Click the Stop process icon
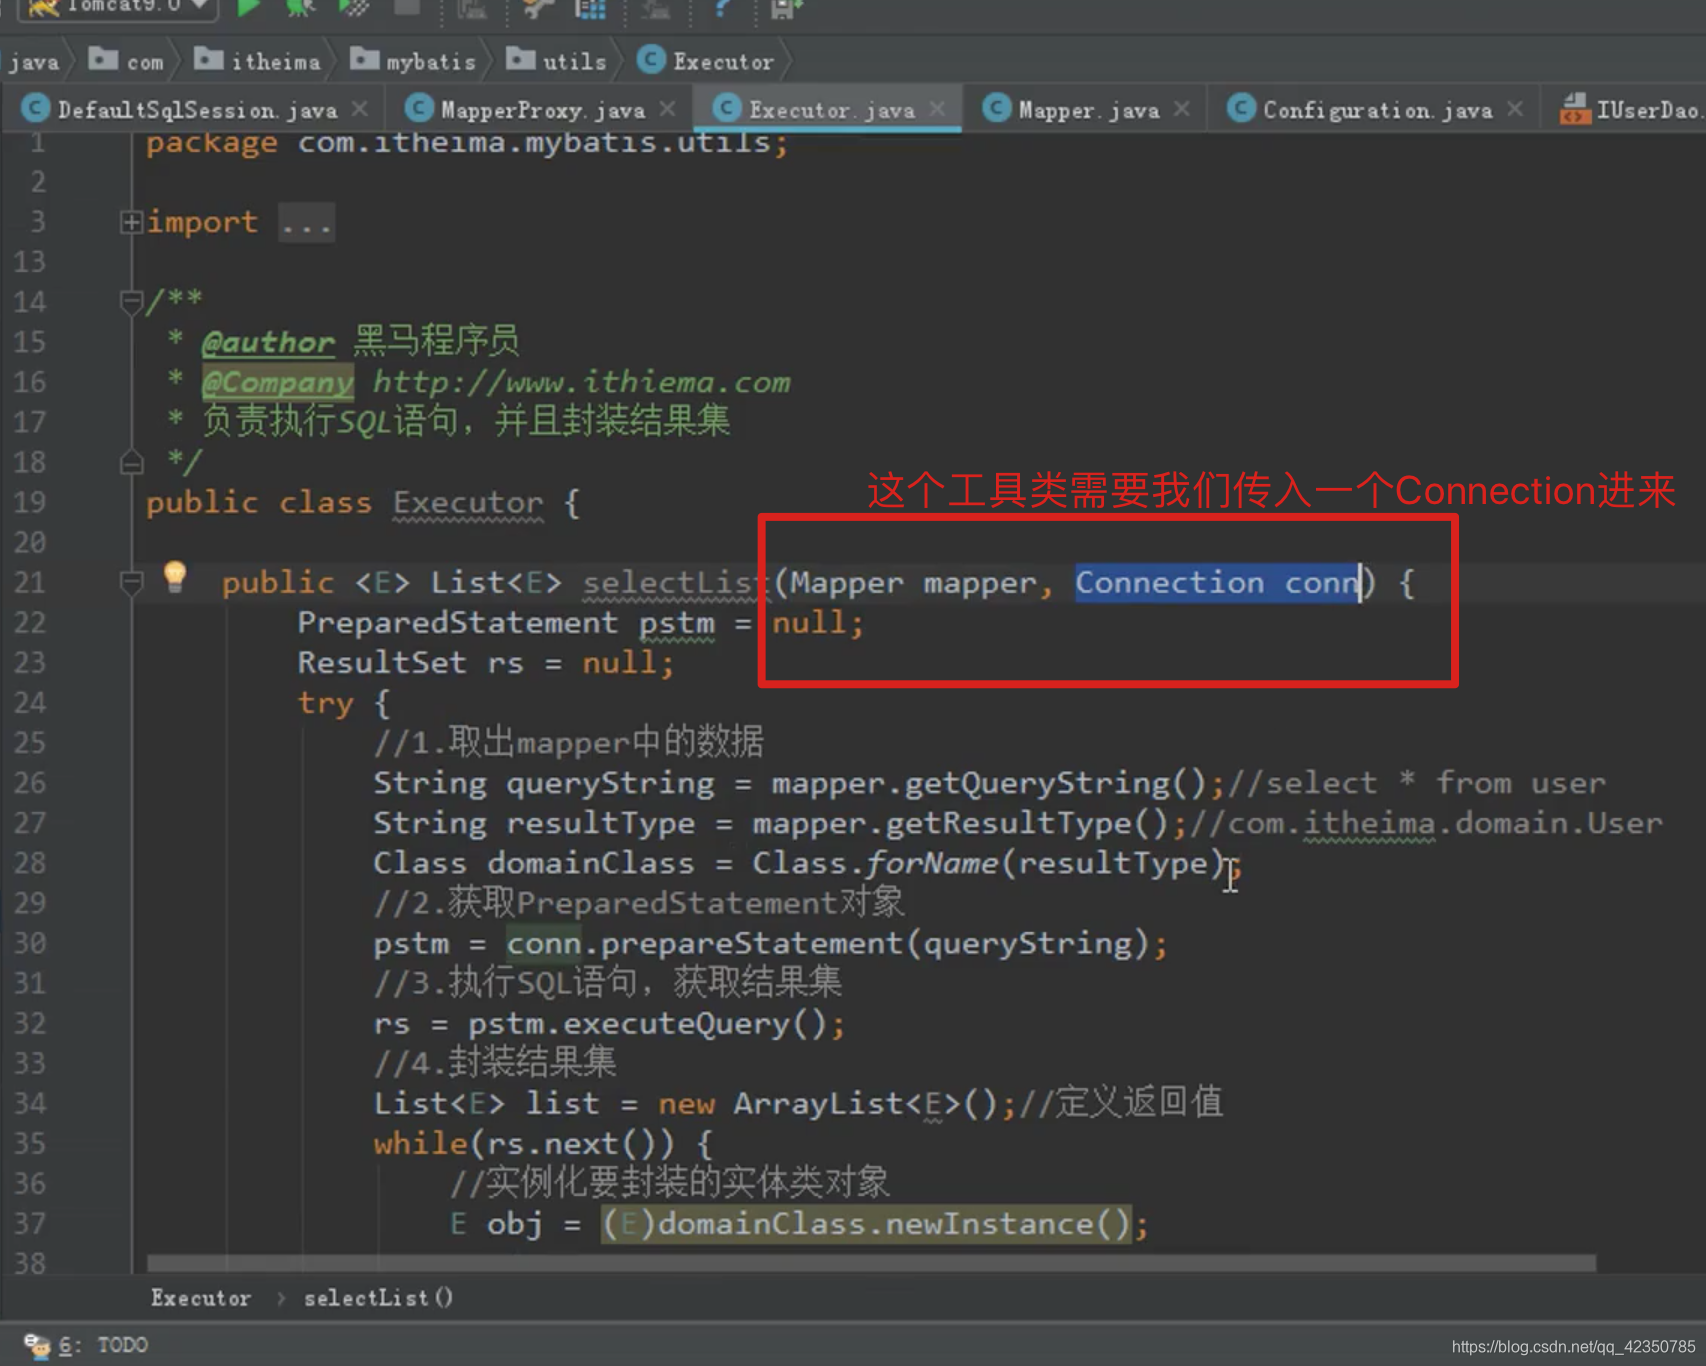The height and width of the screenshot is (1366, 1706). [406, 8]
